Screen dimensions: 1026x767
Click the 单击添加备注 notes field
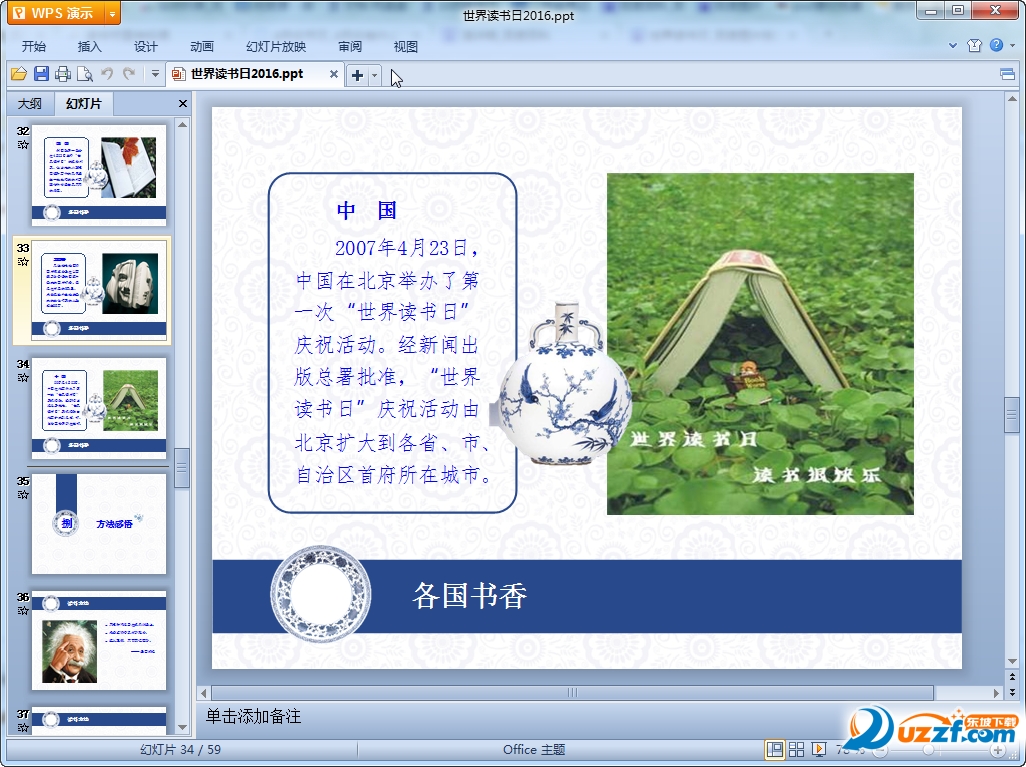coord(254,717)
